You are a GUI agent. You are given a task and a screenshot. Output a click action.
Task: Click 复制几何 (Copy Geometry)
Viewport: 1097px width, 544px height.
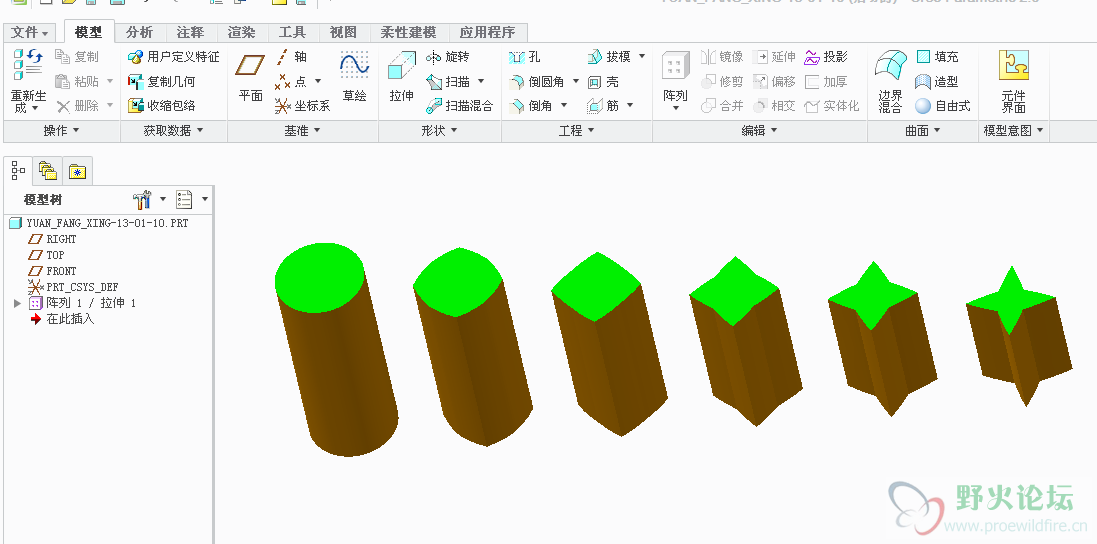pos(162,81)
